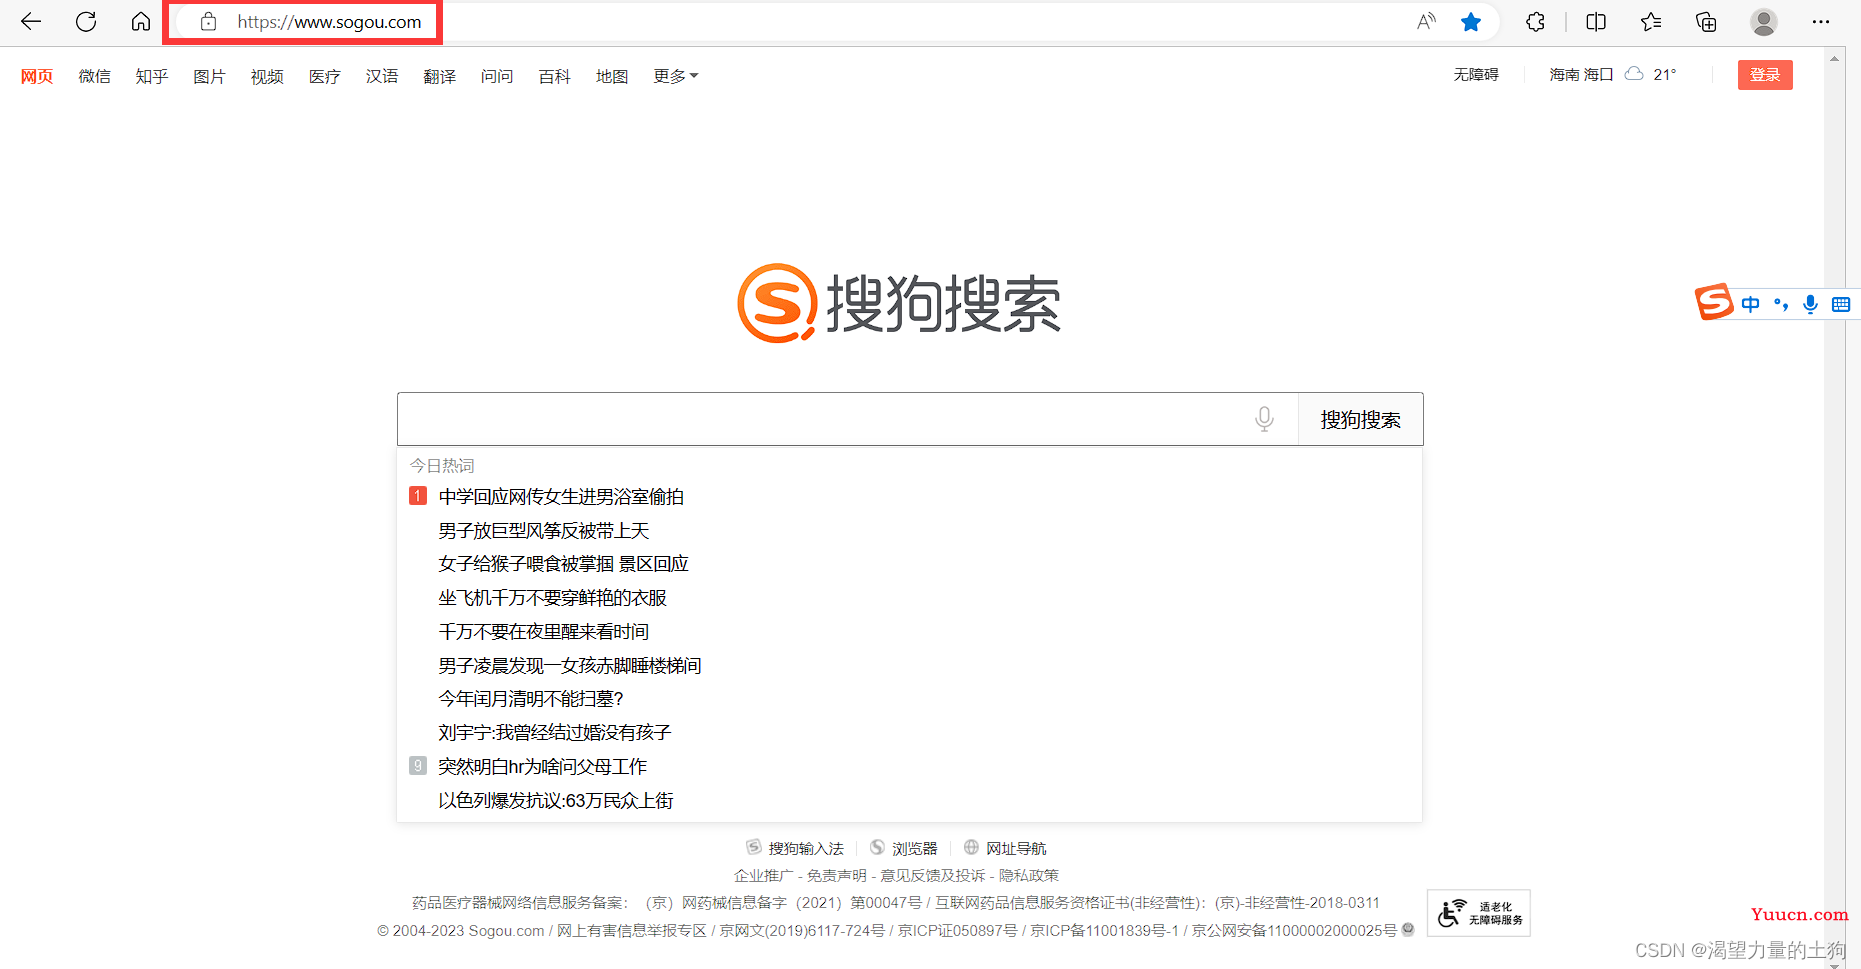The image size is (1861, 969).
Task: Select hot search 中学回应网传女生进男浴室偷拍
Action: coord(561,497)
